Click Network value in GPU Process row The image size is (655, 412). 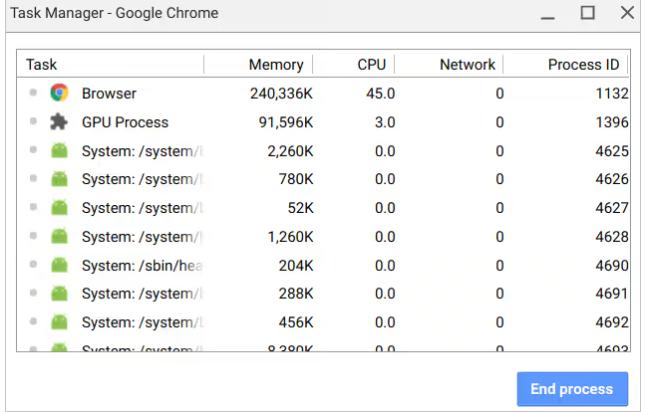(500, 122)
